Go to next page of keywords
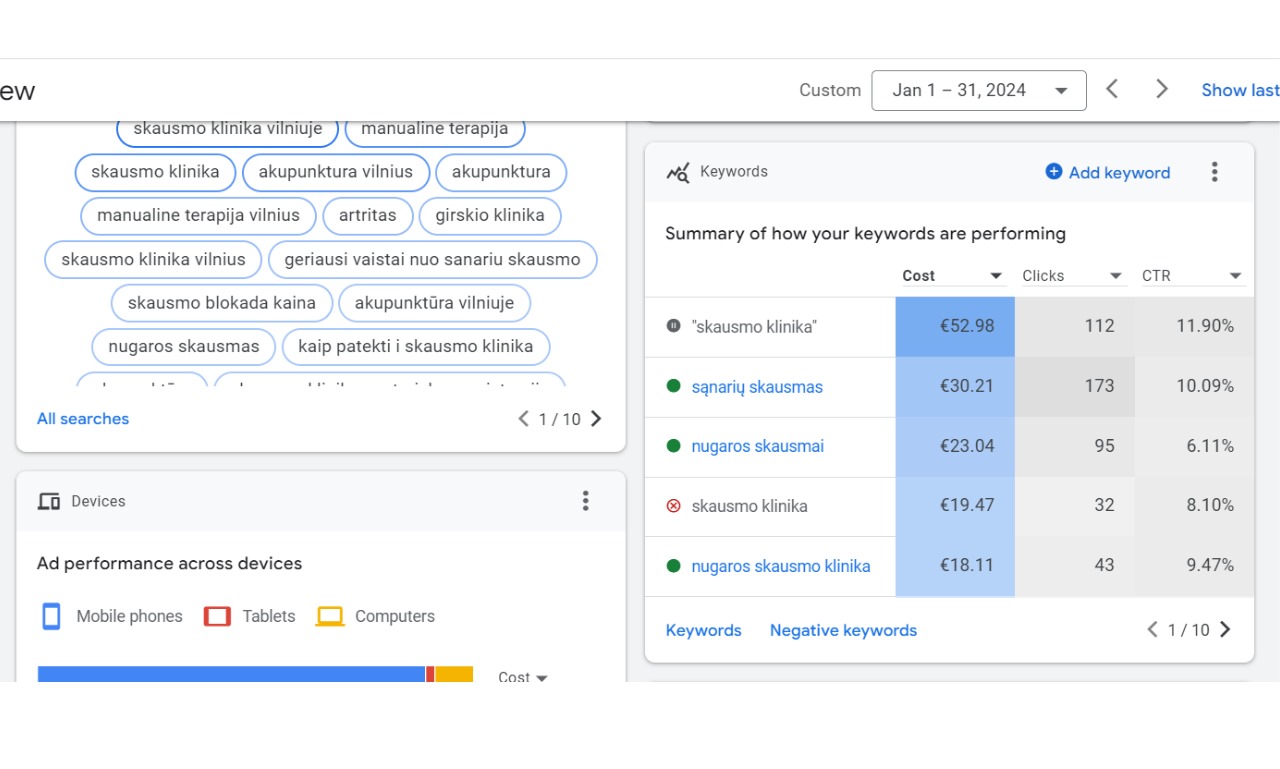 (x=1225, y=630)
